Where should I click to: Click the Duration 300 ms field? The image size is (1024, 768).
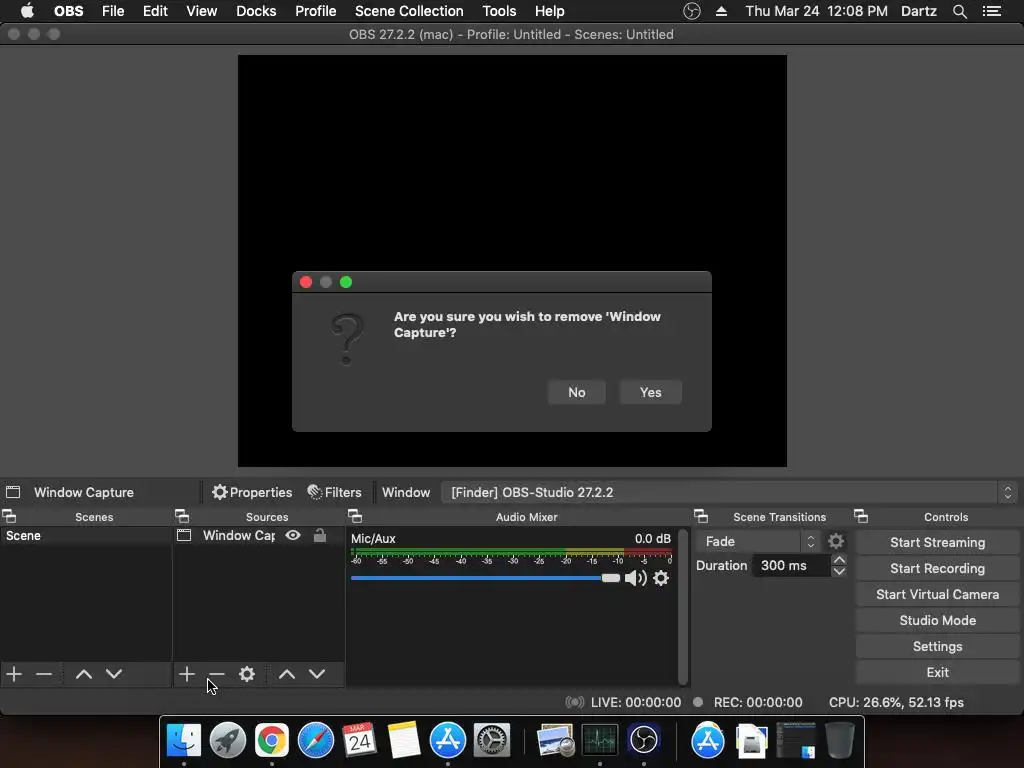pyautogui.click(x=792, y=566)
